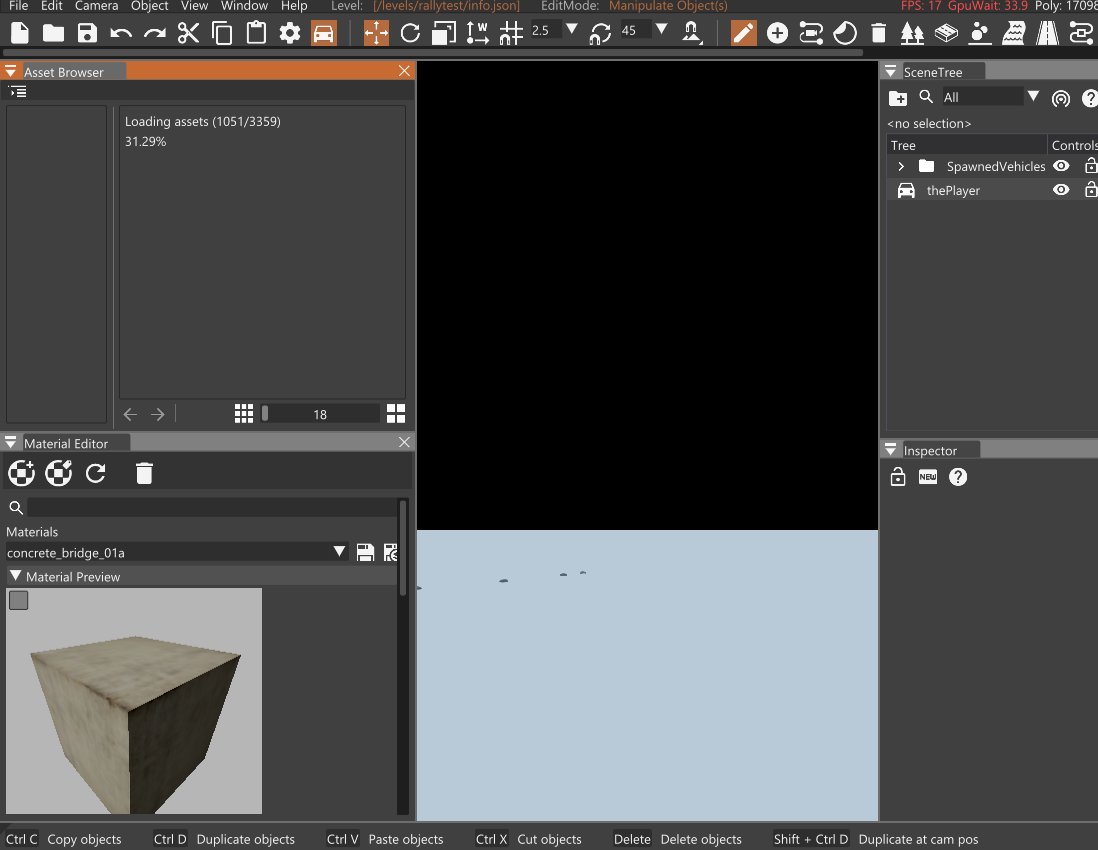Click Asset Browser forward arrow
The image size is (1098, 850).
coord(158,414)
